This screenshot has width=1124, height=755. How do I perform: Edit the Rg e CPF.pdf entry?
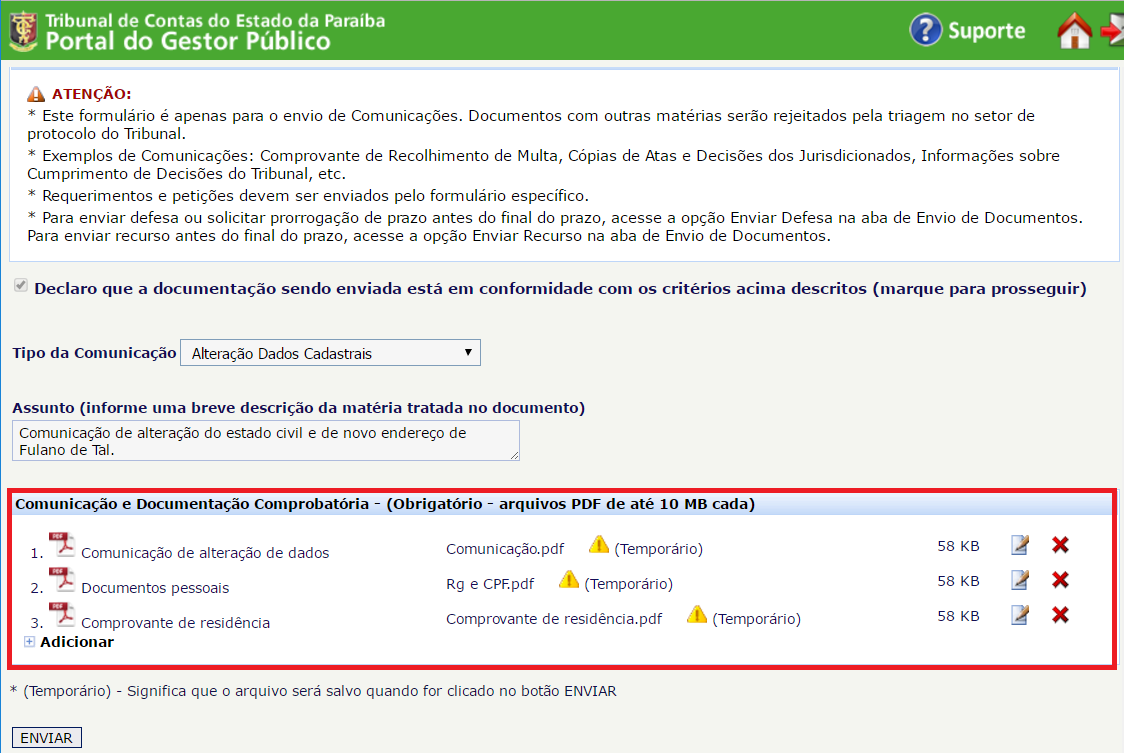1020,580
